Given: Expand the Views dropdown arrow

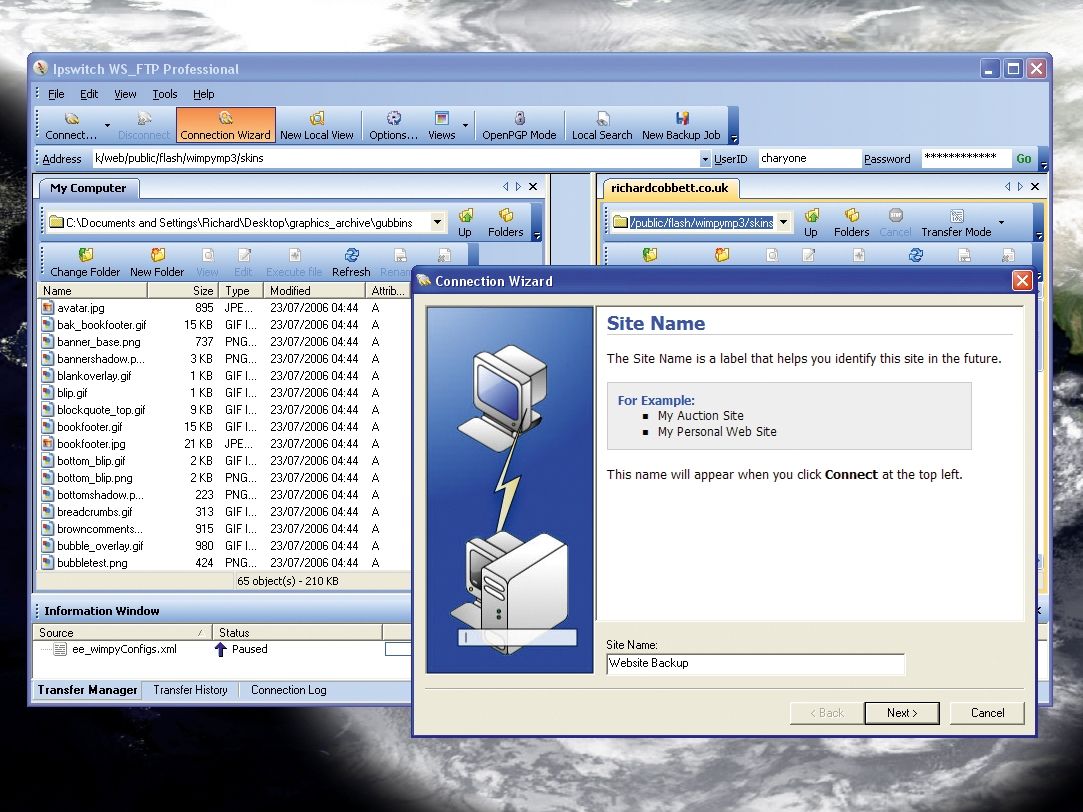Looking at the screenshot, I should [465, 126].
